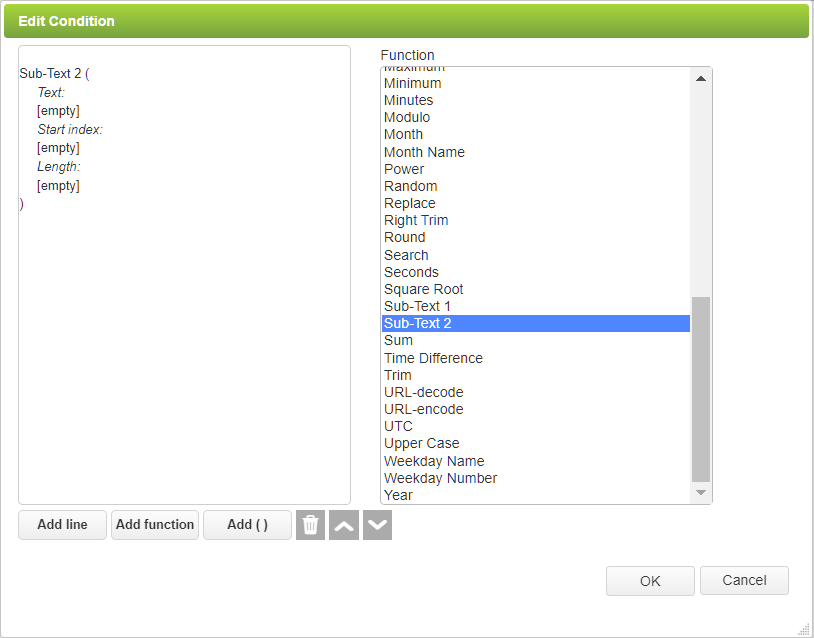Click [empty] value under Length:
Viewport: 814px width, 638px height.
pos(58,186)
